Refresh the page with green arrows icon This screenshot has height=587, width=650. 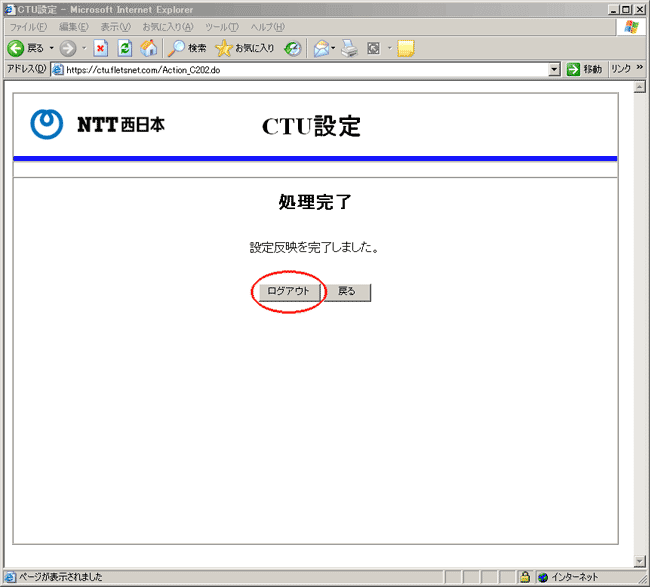[125, 49]
